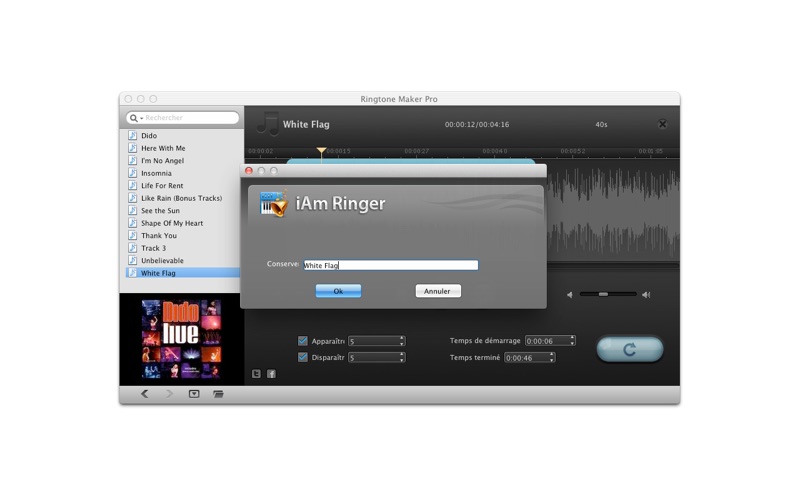Click the forward arrow in bottom toolbar
Screen dimensions: 800x500
click(169, 394)
